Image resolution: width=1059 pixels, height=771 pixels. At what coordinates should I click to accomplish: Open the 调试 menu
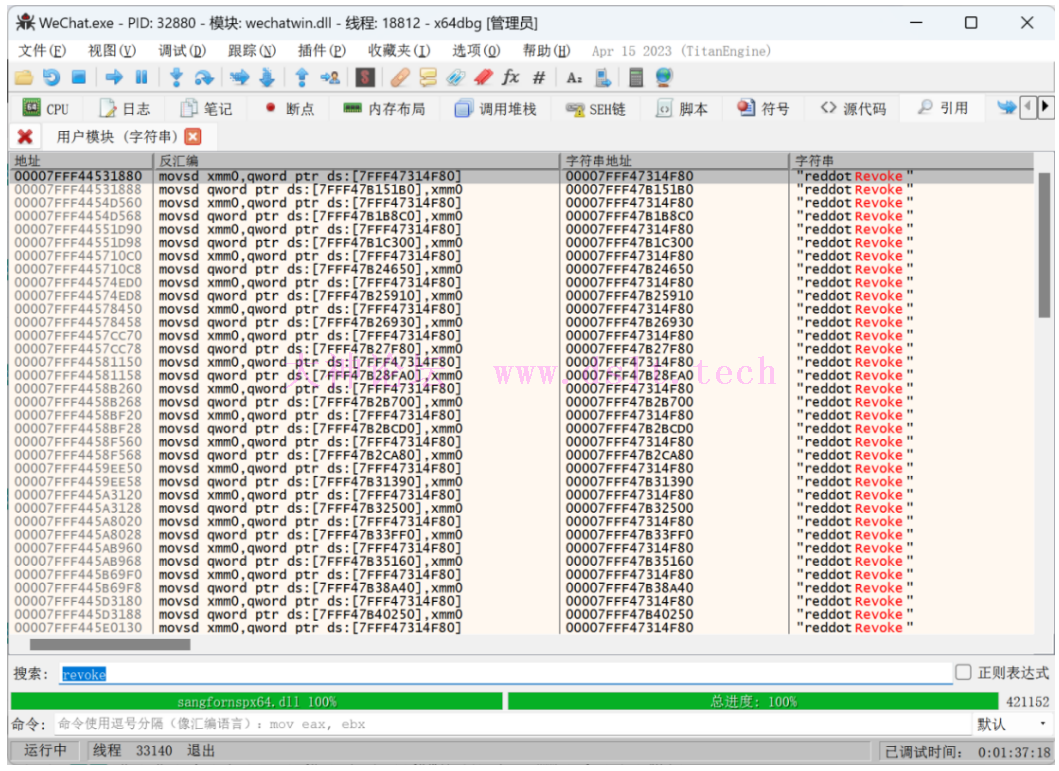click(x=182, y=51)
